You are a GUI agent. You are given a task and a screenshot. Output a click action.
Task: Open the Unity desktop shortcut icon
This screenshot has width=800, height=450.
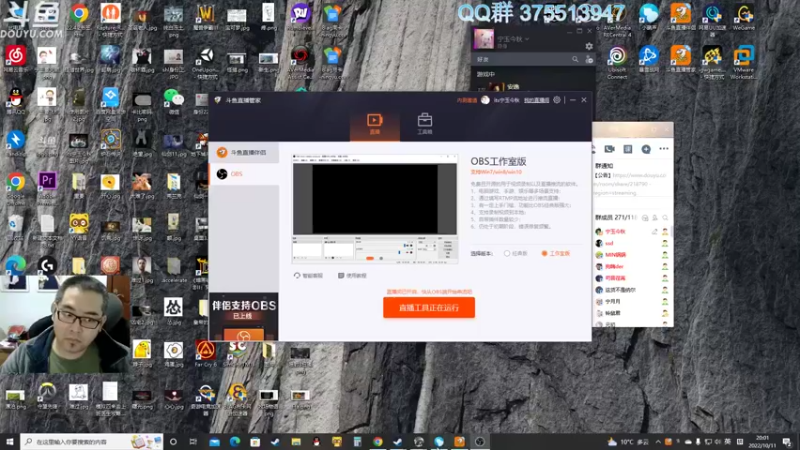click(206, 63)
